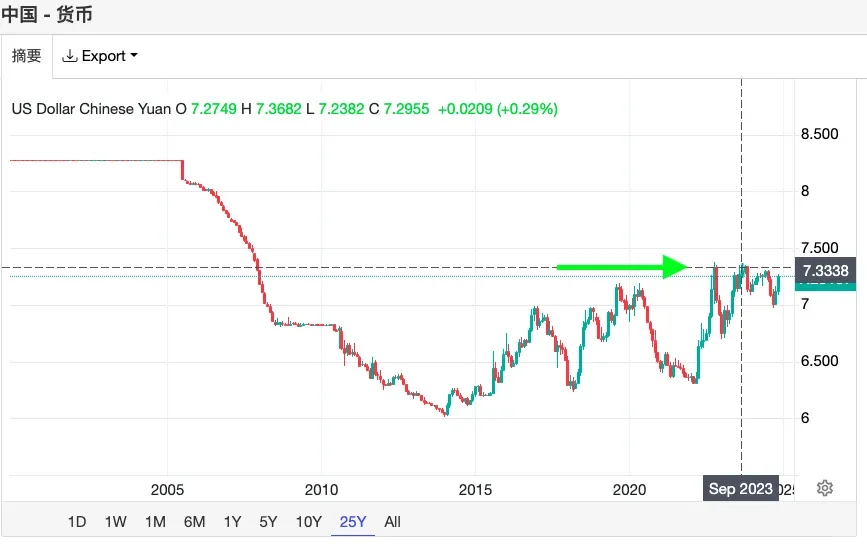
Task: Click the 8 price axis label
Action: pyautogui.click(x=805, y=191)
